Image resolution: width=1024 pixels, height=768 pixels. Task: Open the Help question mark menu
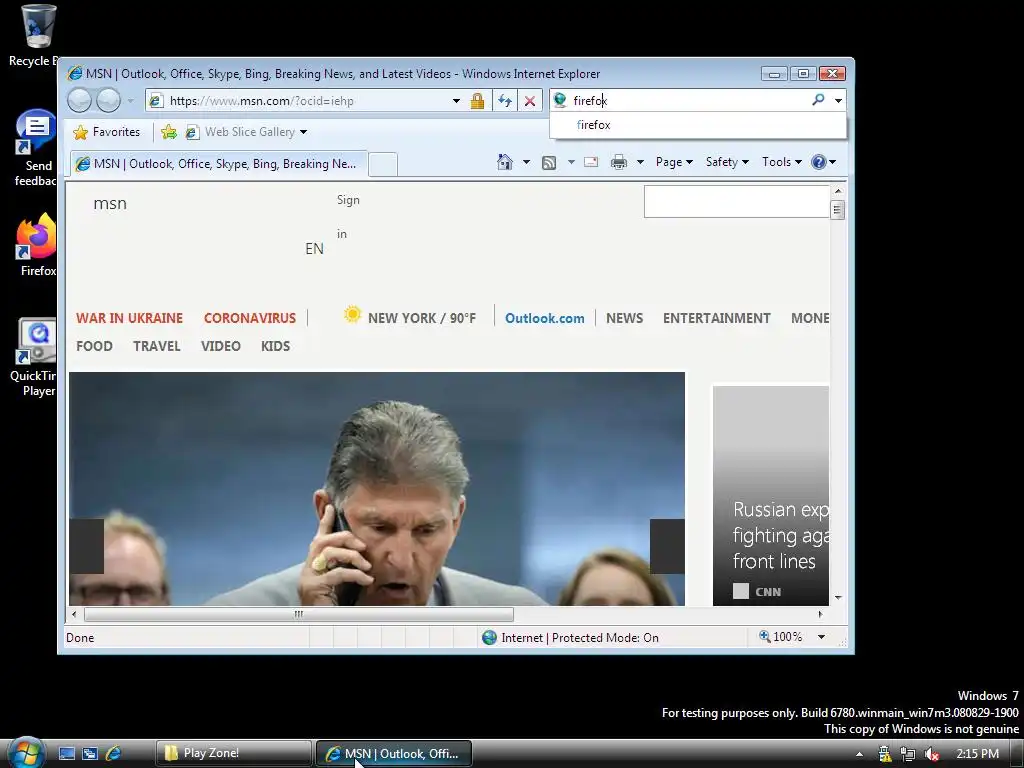click(823, 162)
